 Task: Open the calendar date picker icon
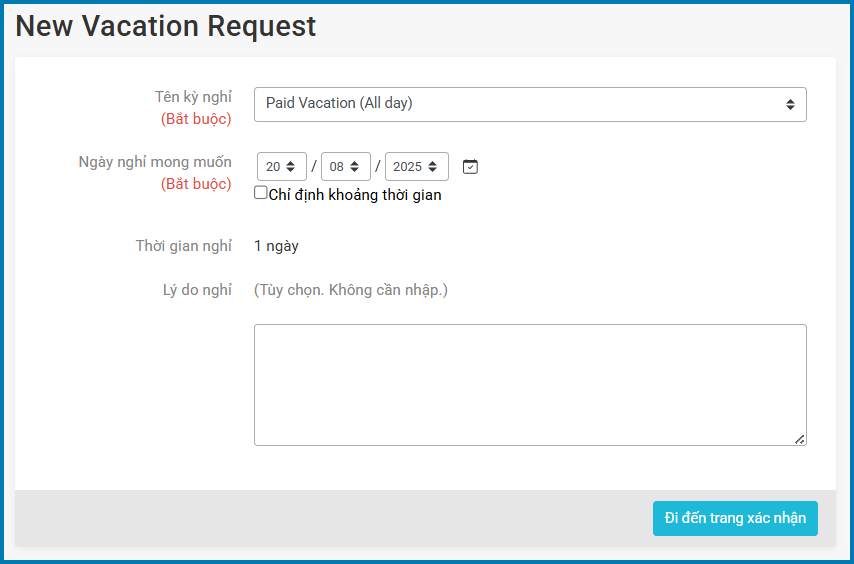(x=470, y=167)
